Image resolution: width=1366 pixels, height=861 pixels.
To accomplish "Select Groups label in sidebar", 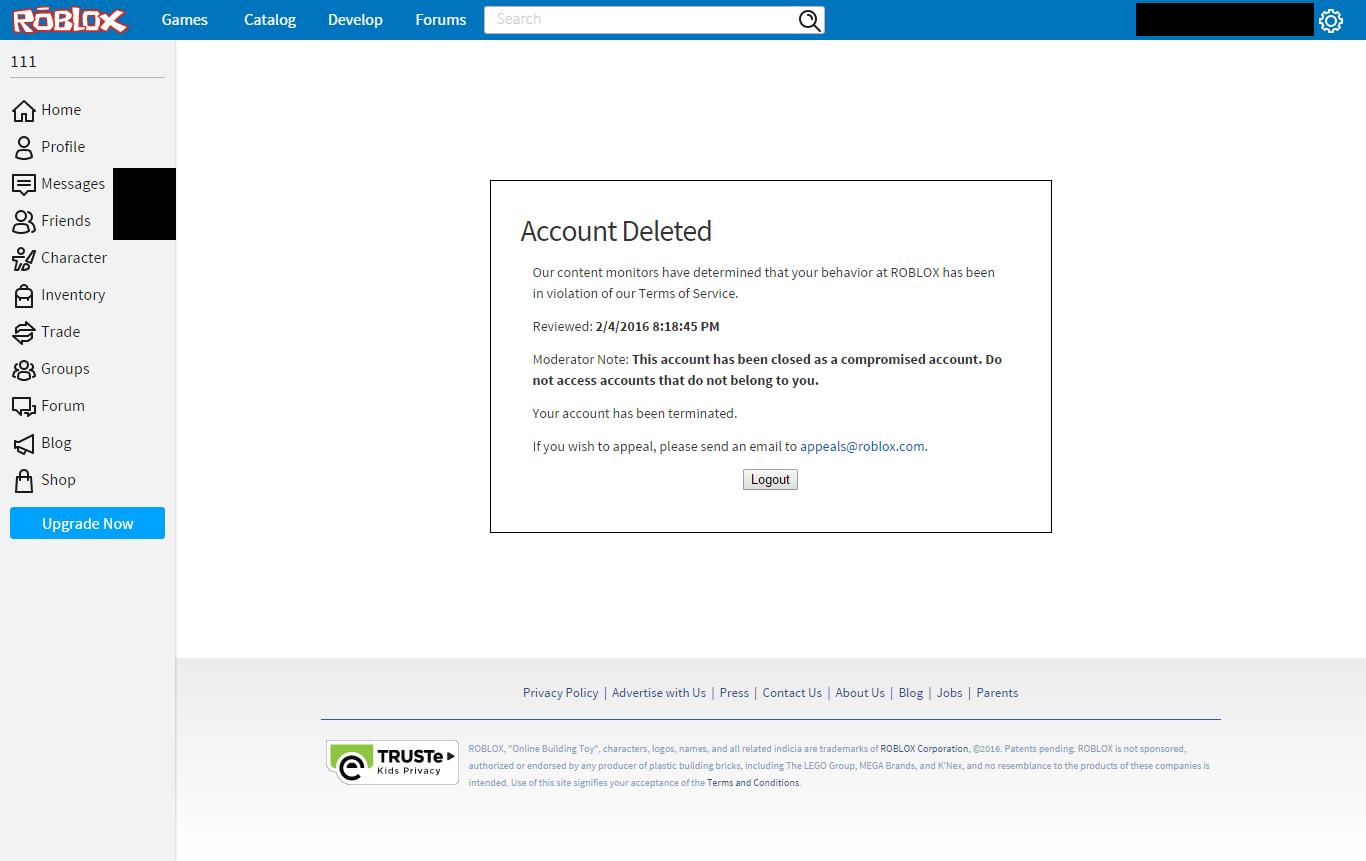I will (x=65, y=369).
